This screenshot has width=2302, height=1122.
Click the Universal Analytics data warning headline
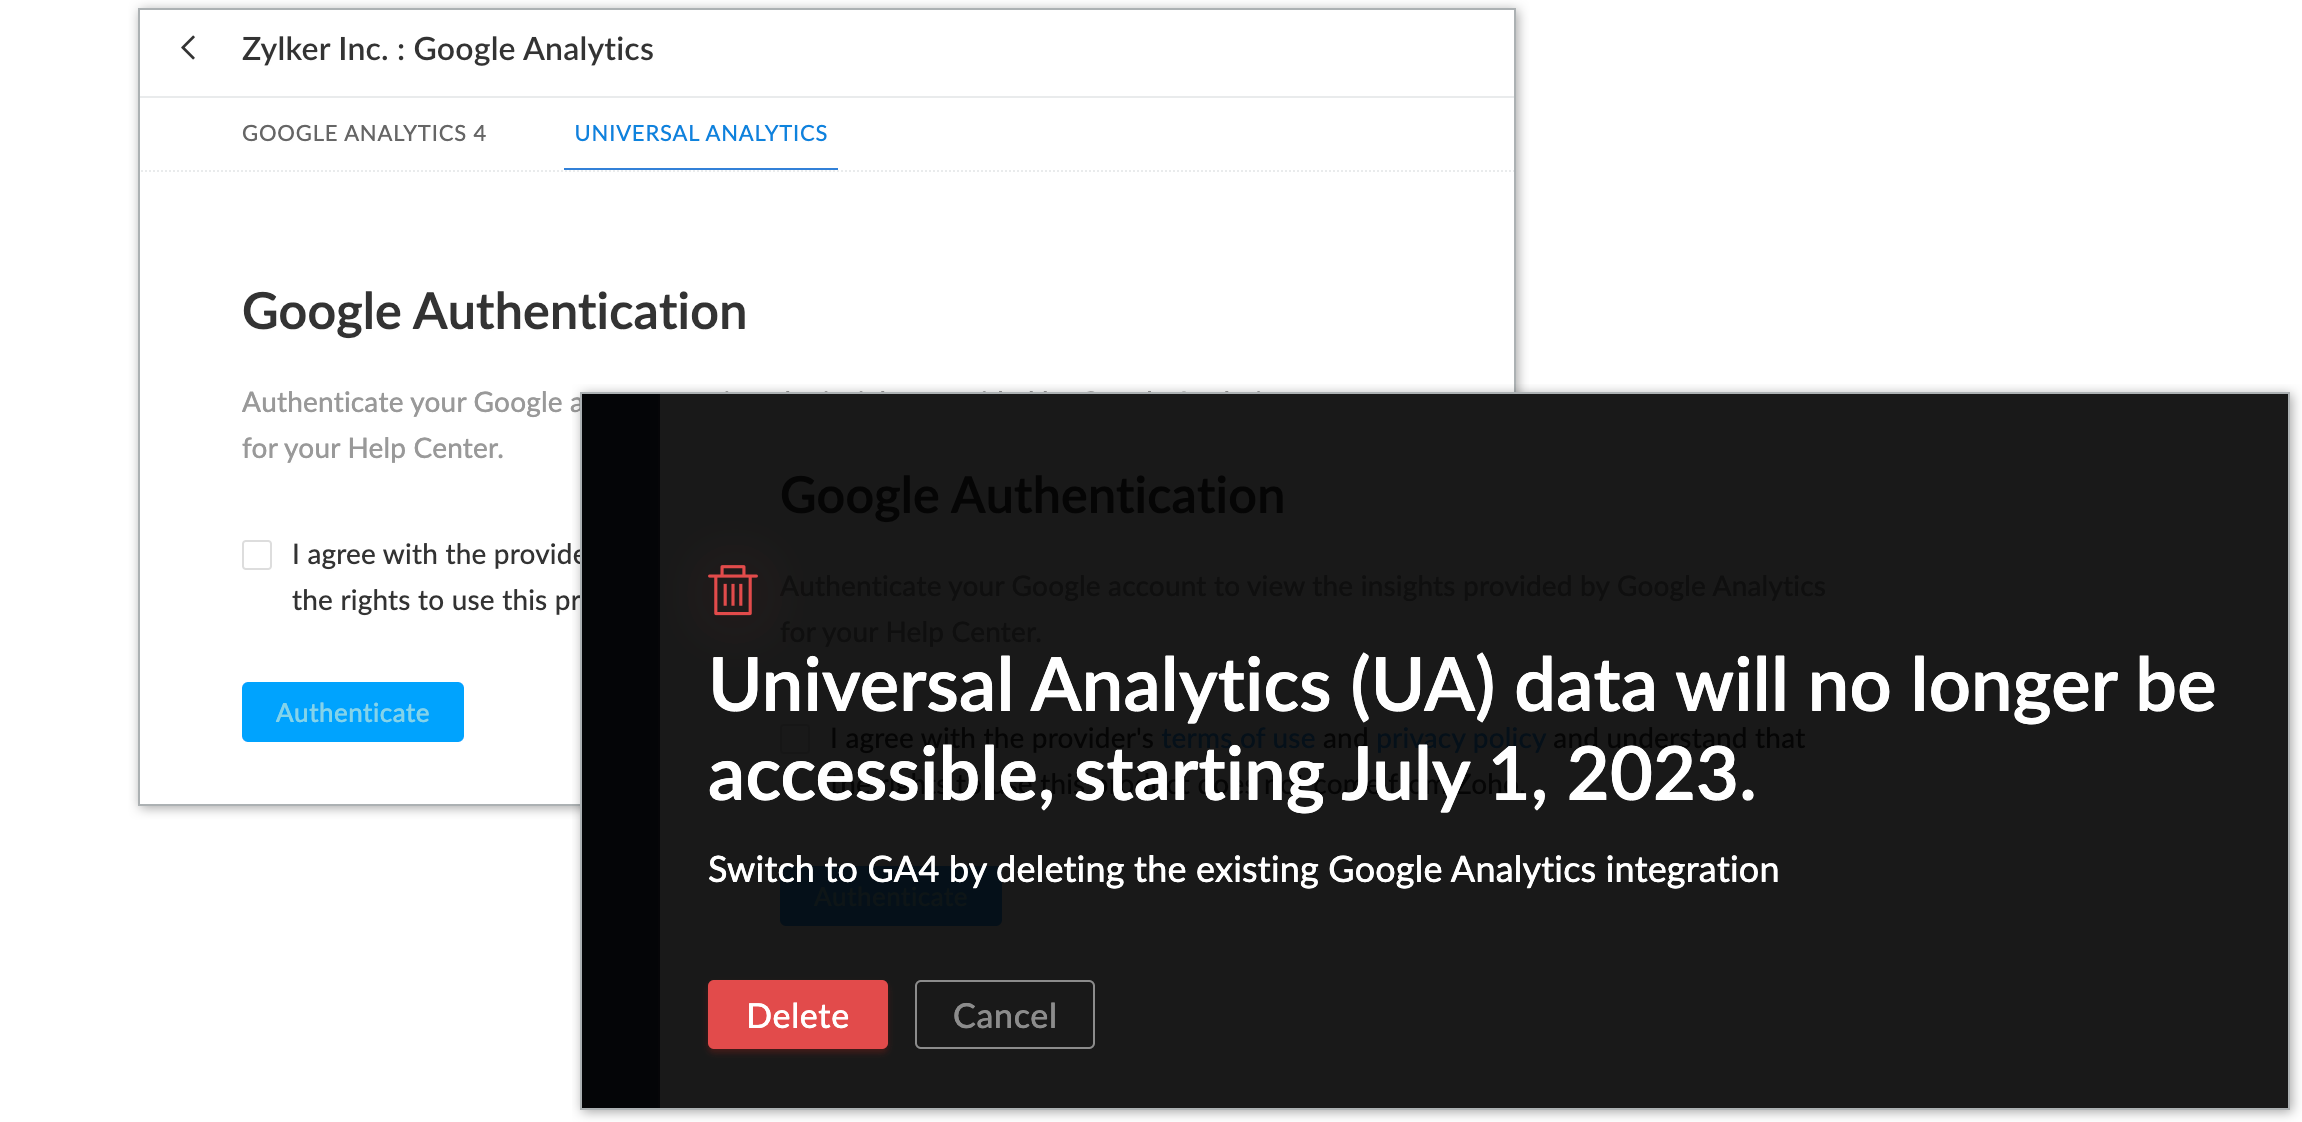1460,728
